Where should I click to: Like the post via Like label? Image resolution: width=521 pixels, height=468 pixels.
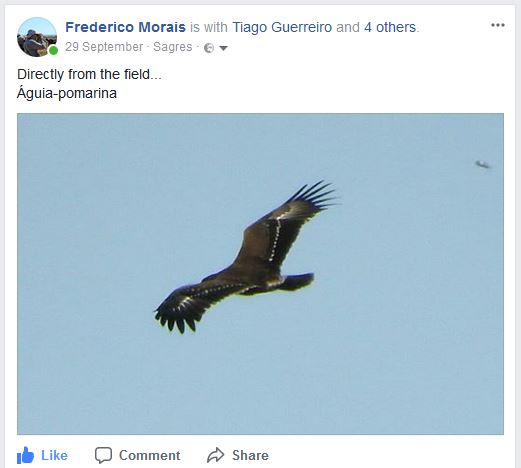54,455
